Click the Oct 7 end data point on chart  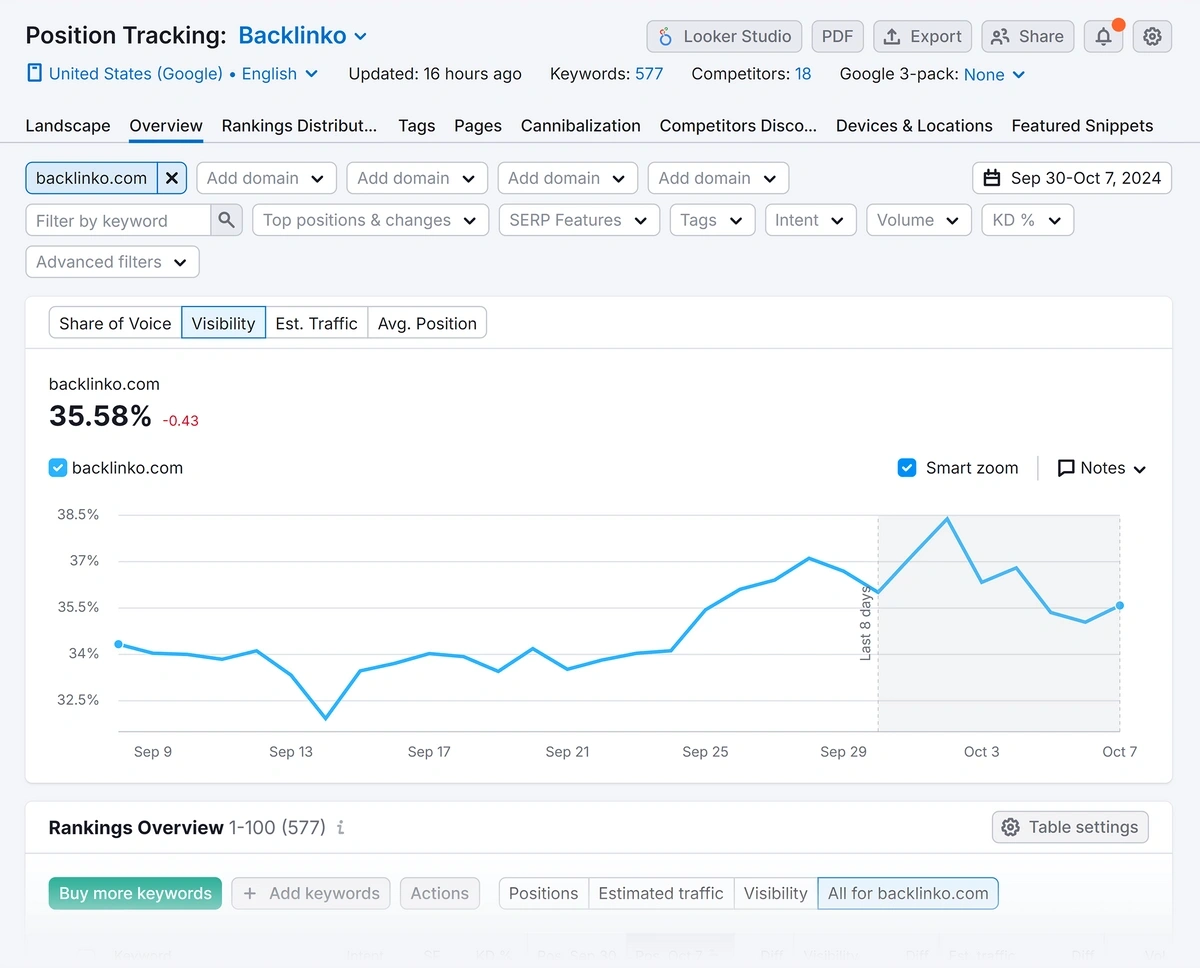1120,605
